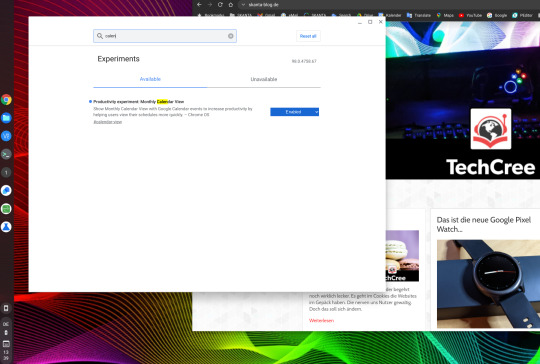The height and width of the screenshot is (364, 540).
Task: Click the Experiments heading
Action: [x=118, y=59]
